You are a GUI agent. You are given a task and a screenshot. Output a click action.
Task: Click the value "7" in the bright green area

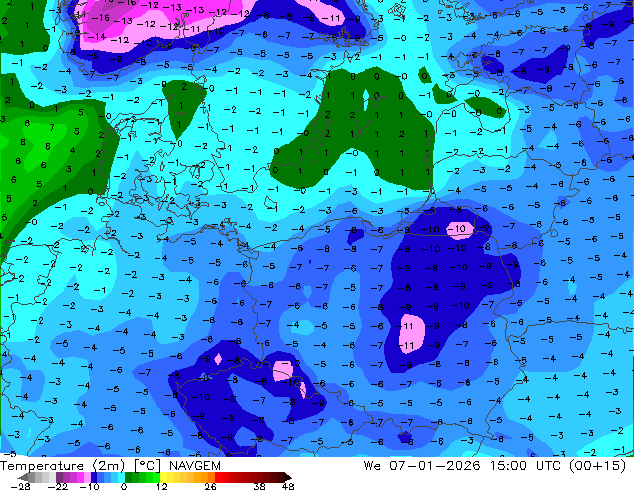52,128
